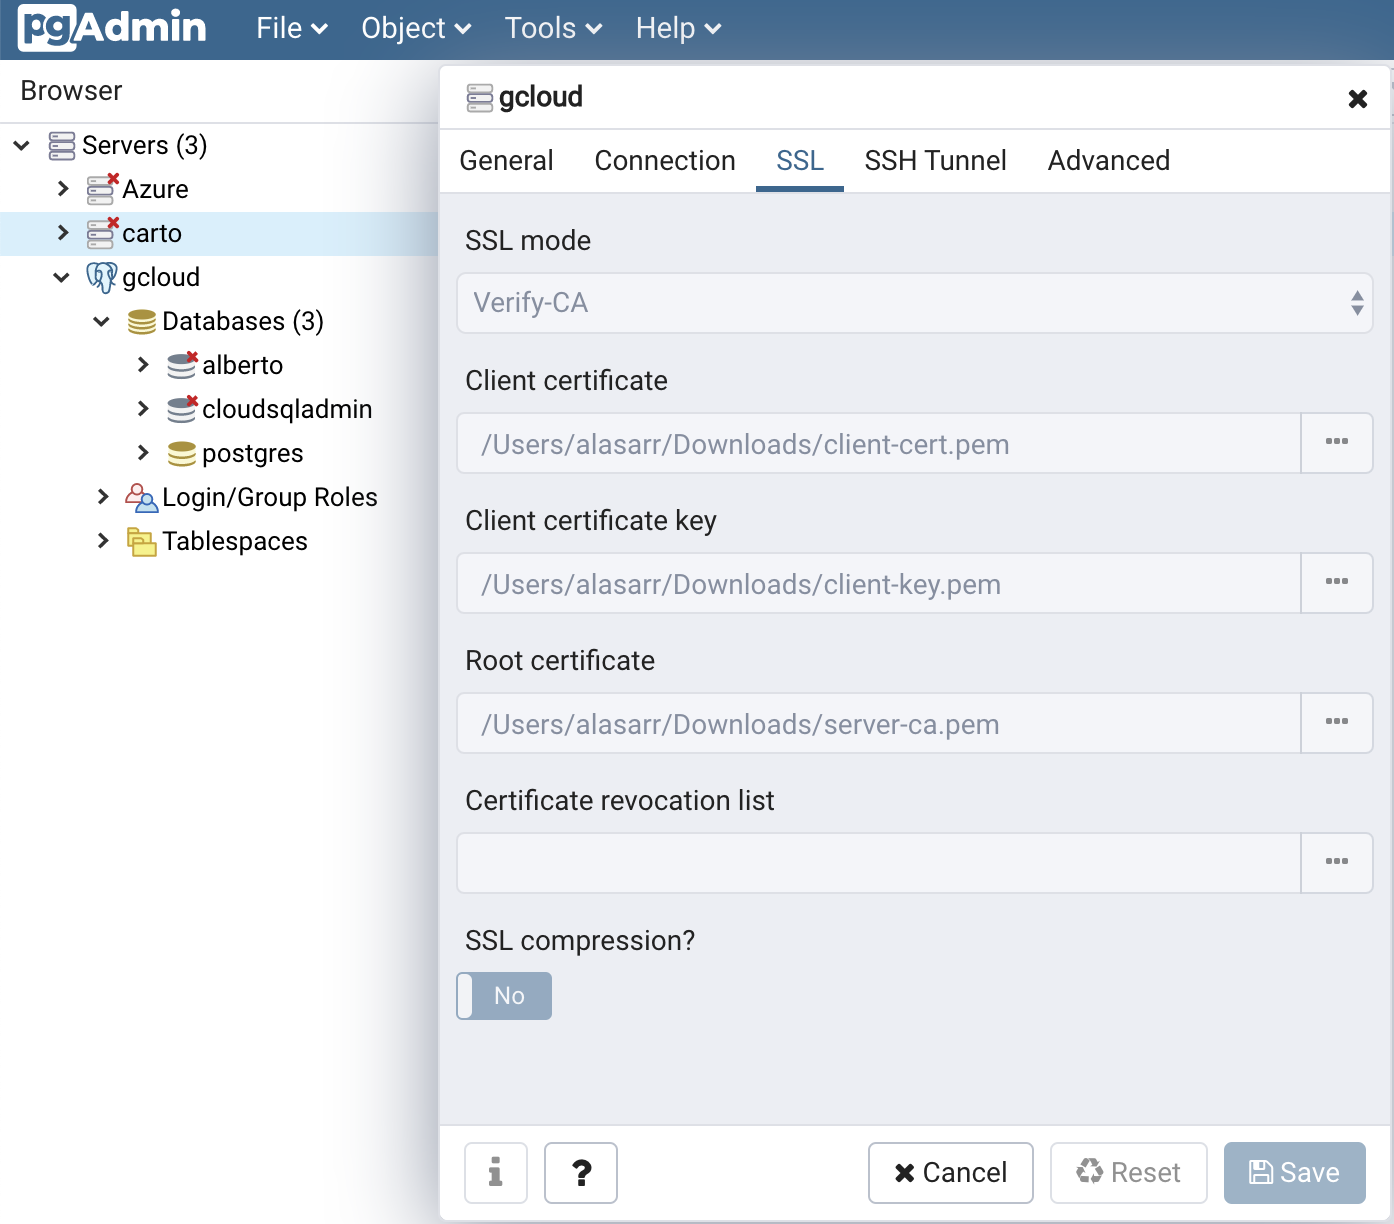Open the Object menu
Image resolution: width=1394 pixels, height=1224 pixels.
click(416, 28)
